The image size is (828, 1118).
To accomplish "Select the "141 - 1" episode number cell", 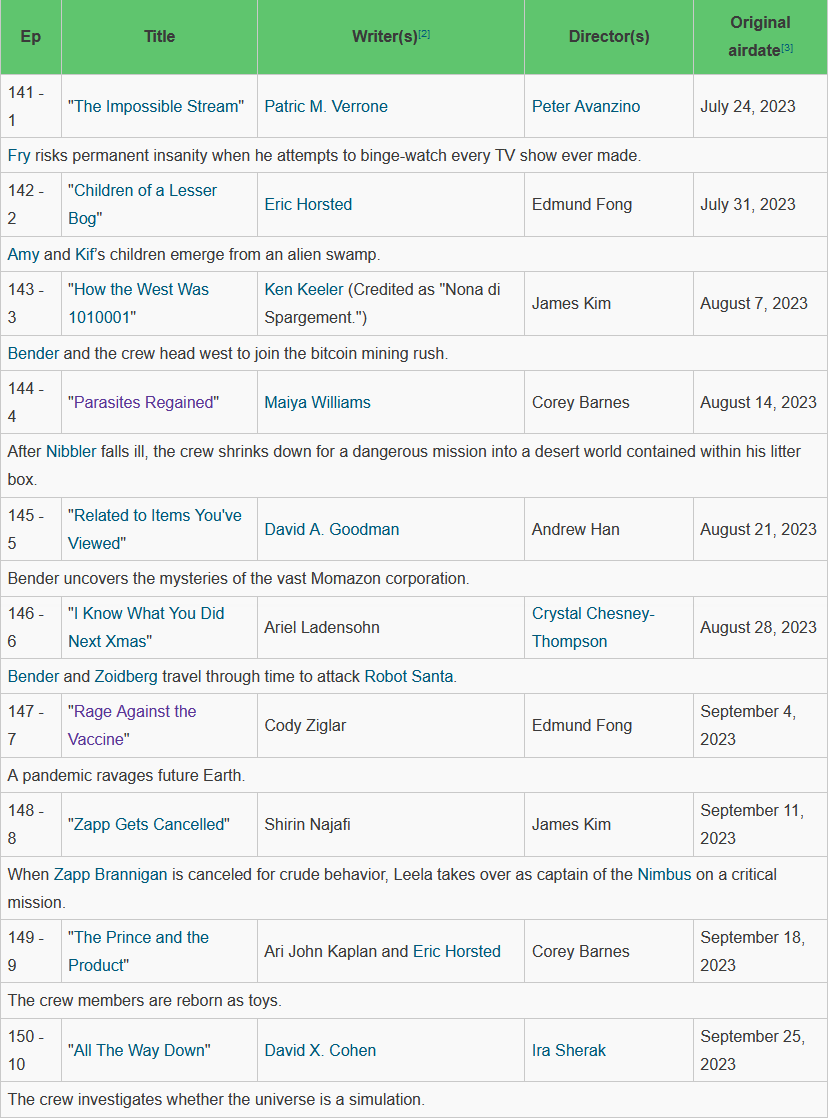I will point(31,106).
